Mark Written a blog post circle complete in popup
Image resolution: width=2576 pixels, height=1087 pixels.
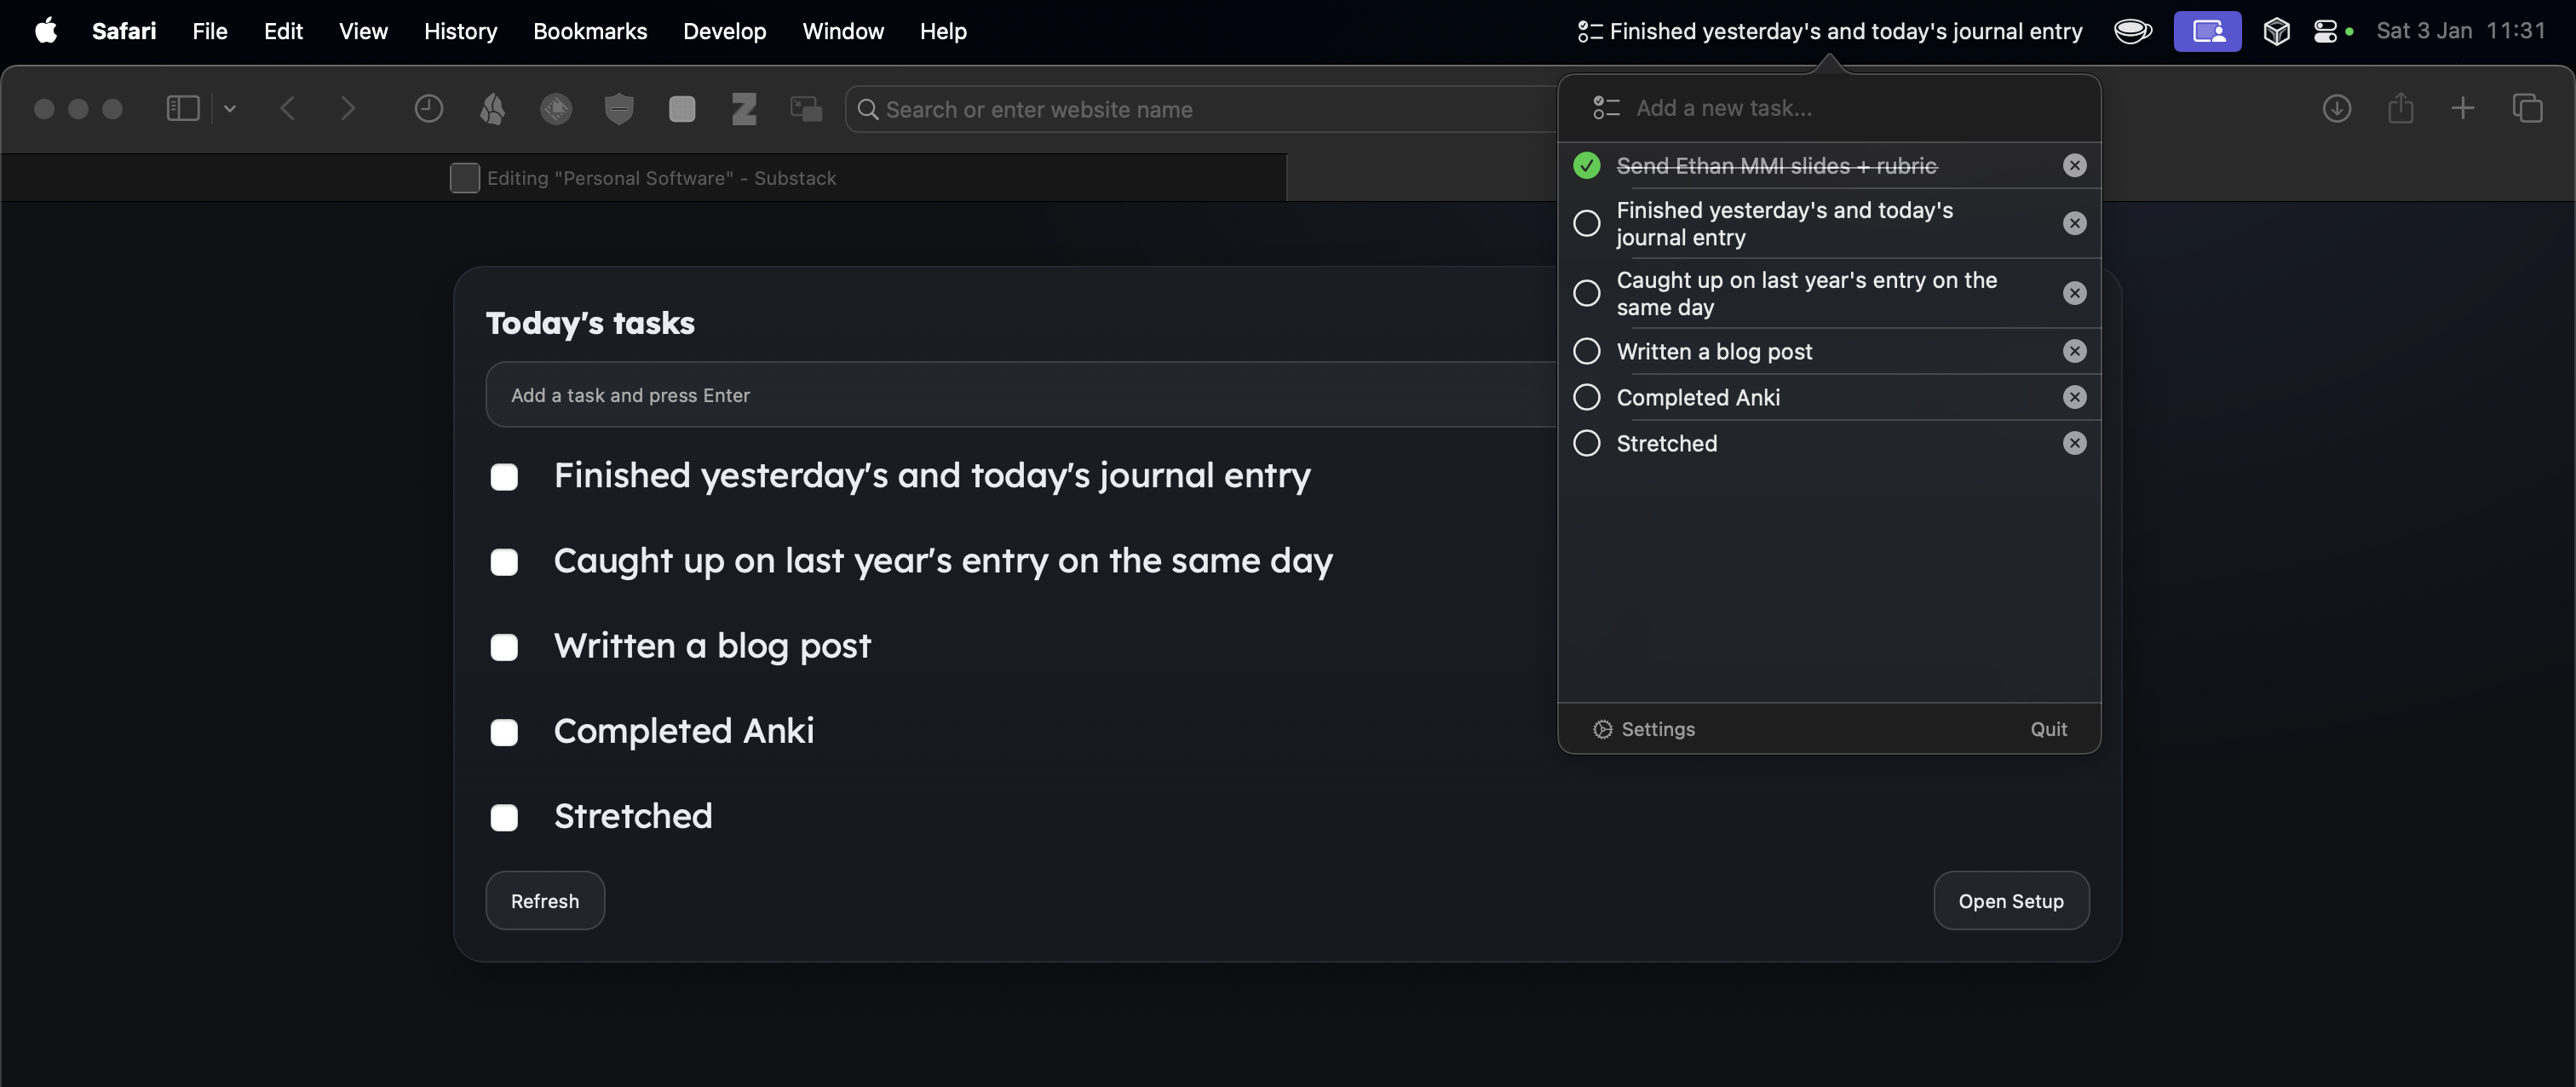(x=1586, y=351)
